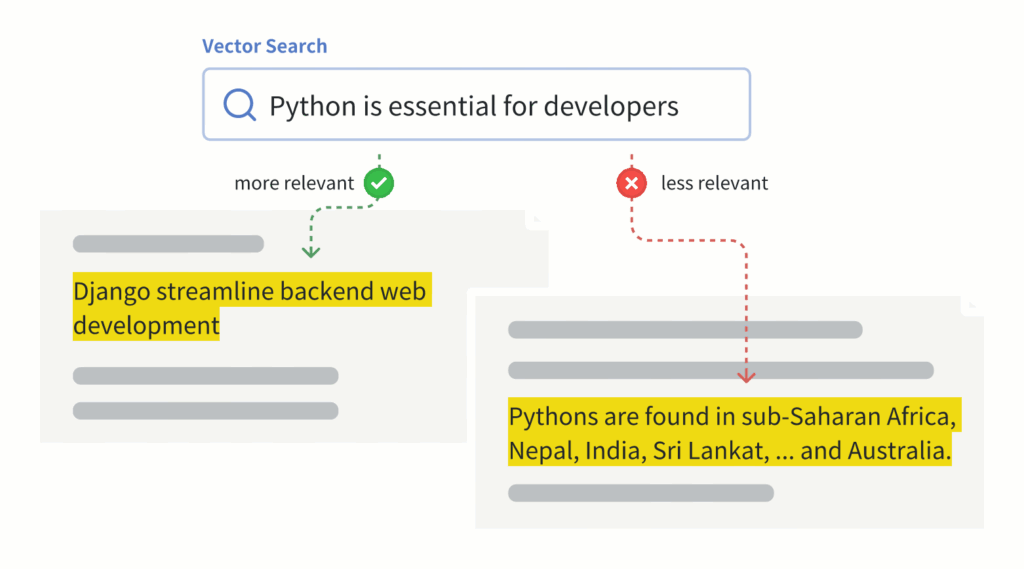Click the Vector Search heading
This screenshot has height=569, width=1024.
pos(264,46)
